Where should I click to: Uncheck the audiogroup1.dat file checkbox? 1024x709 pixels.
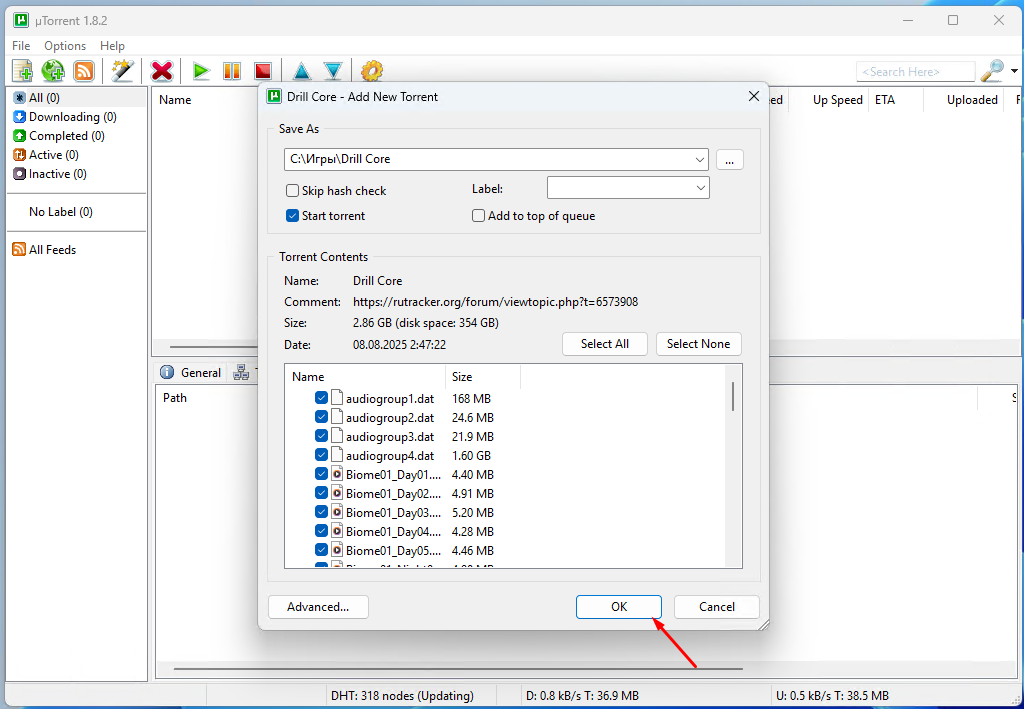coord(321,398)
